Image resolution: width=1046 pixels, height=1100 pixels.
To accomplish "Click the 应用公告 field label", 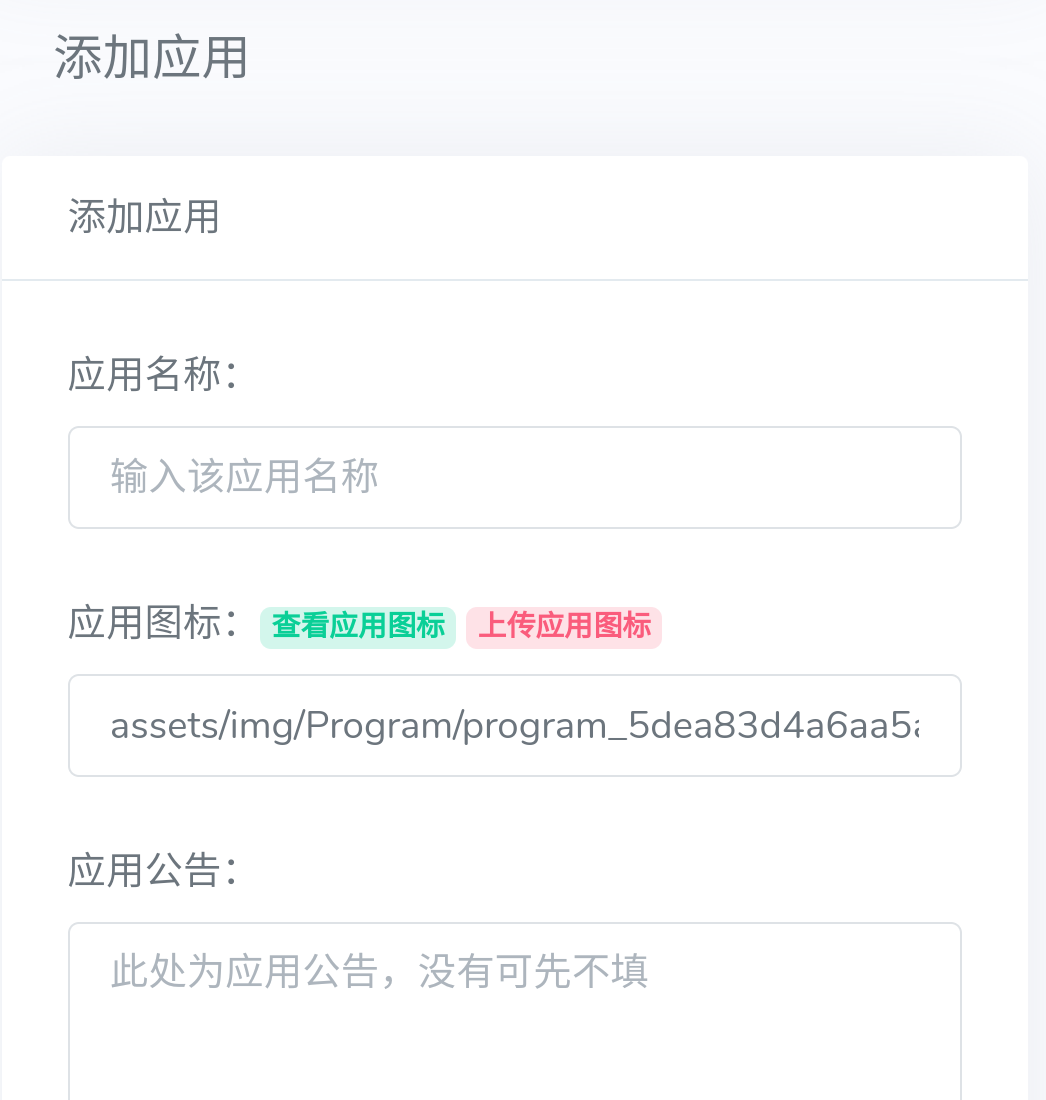I will coord(152,871).
